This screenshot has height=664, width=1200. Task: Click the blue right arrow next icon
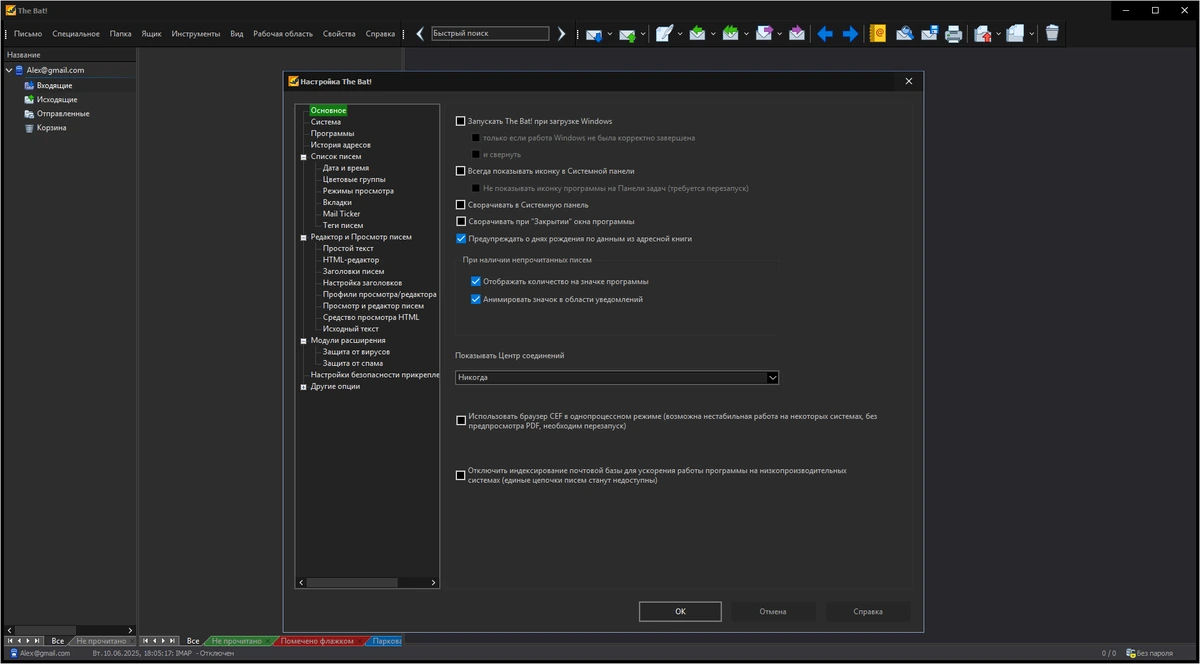tap(850, 34)
